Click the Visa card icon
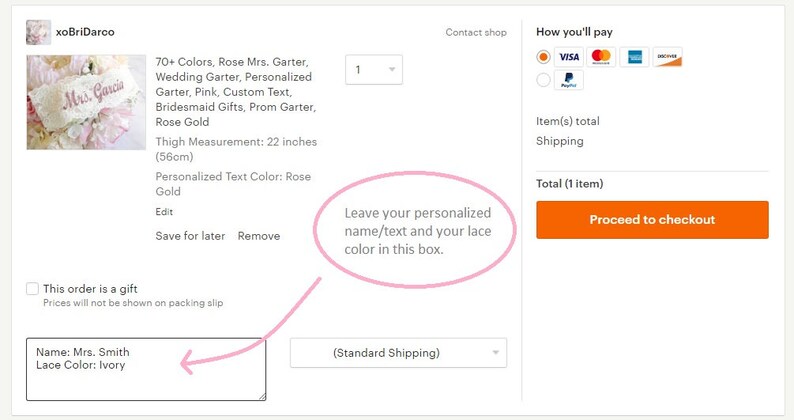Viewport: 794px width, 420px height. click(x=569, y=57)
